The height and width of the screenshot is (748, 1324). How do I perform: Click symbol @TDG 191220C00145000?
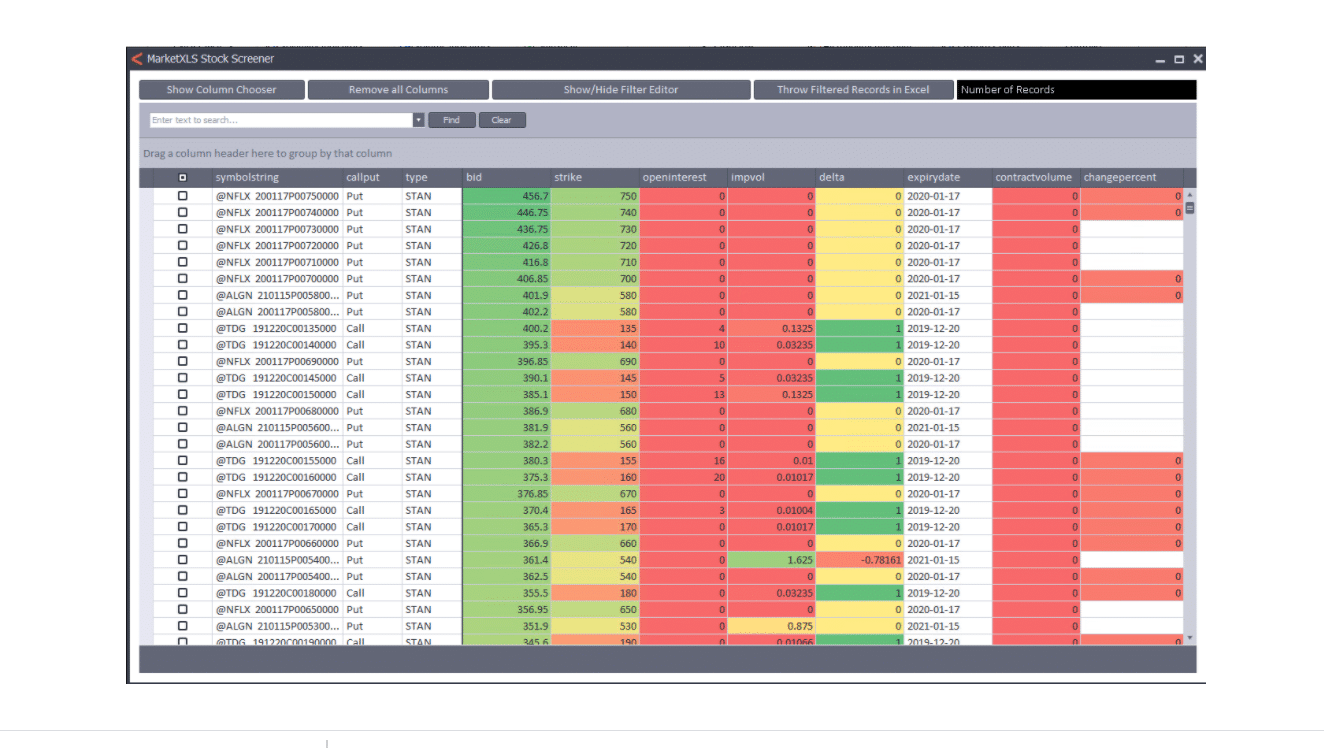tap(277, 378)
